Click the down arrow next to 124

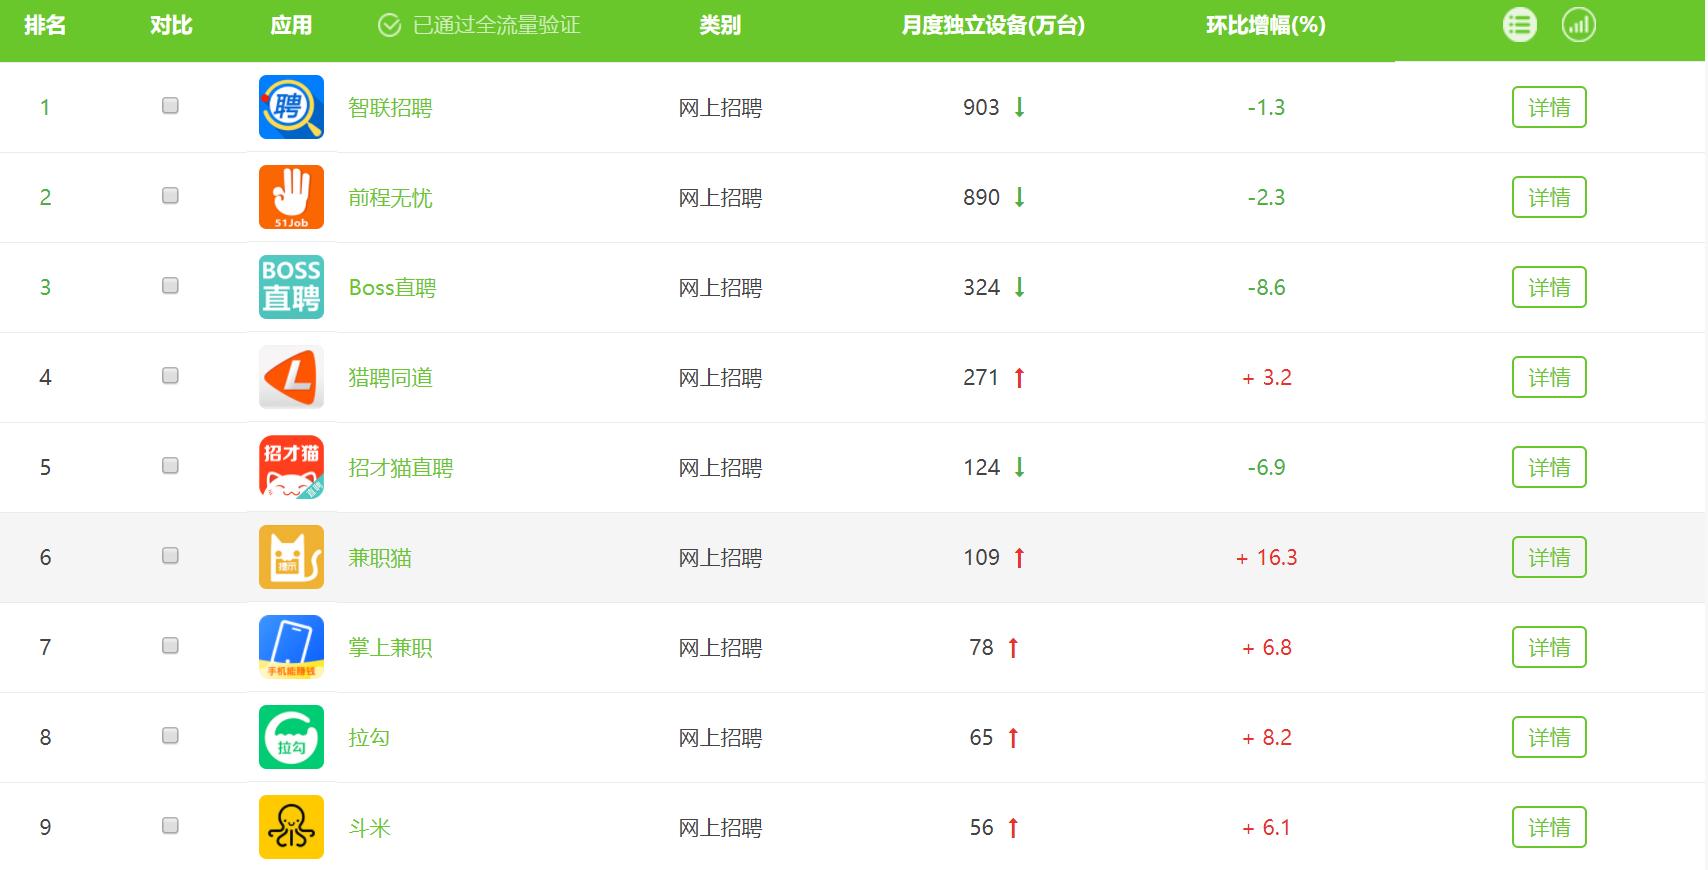(x=1019, y=467)
